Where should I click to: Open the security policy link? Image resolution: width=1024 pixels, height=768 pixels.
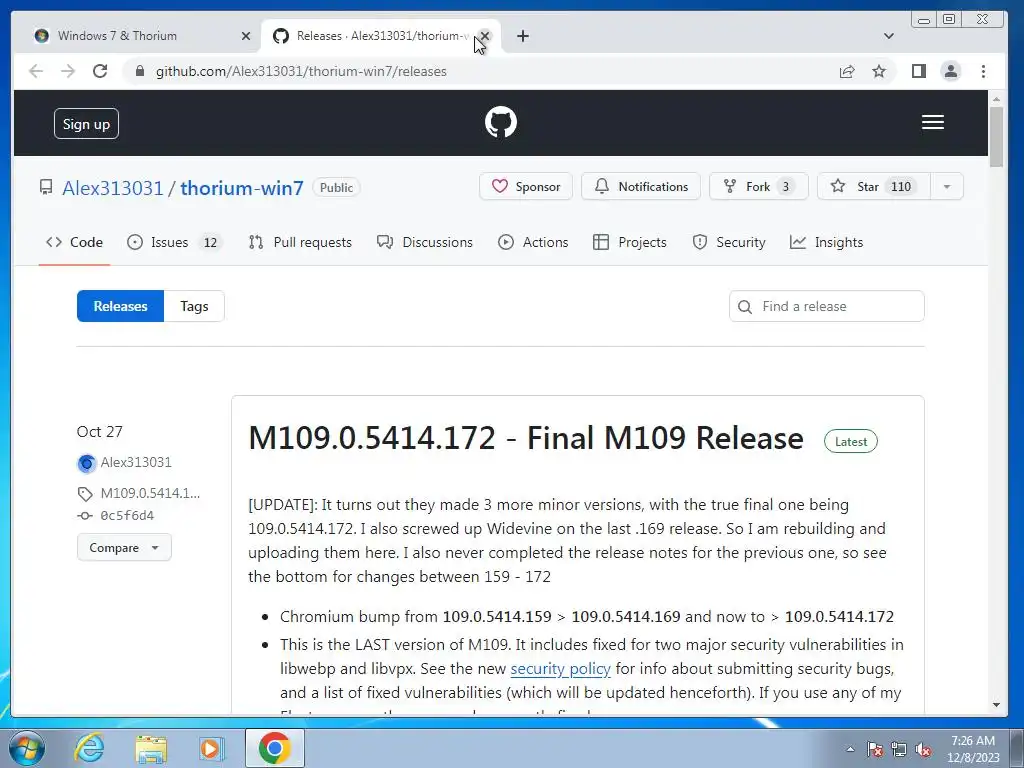[x=560, y=669]
